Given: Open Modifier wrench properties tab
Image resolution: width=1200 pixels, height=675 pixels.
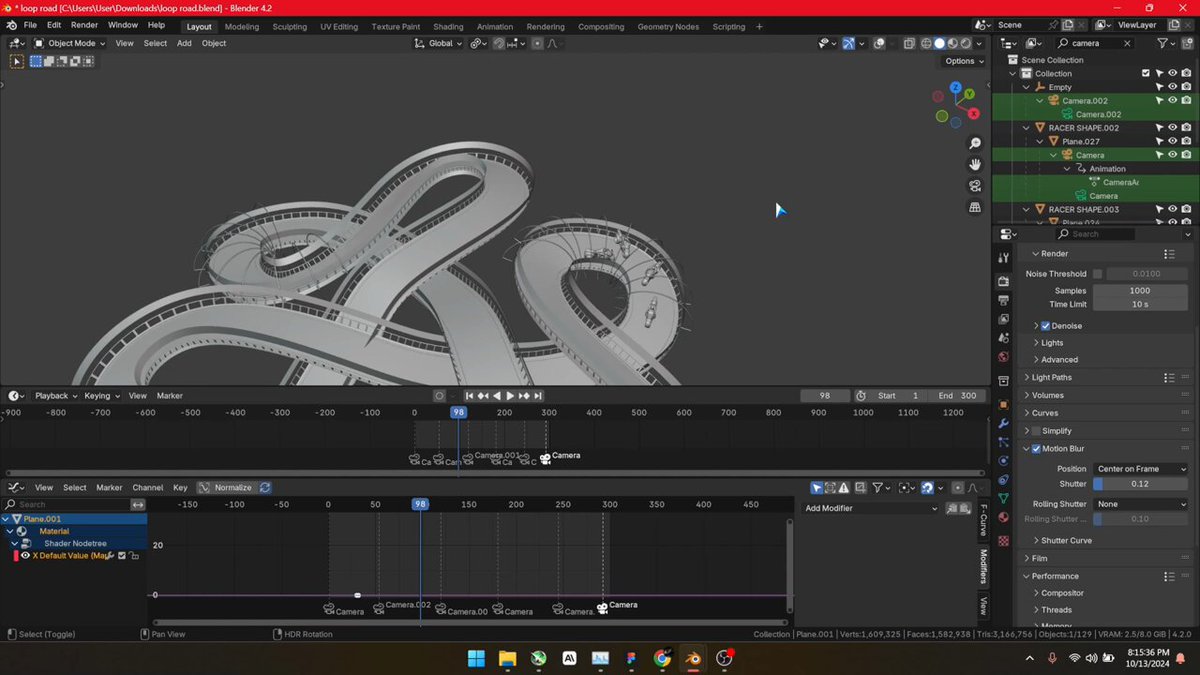Looking at the screenshot, I should coord(1003,424).
